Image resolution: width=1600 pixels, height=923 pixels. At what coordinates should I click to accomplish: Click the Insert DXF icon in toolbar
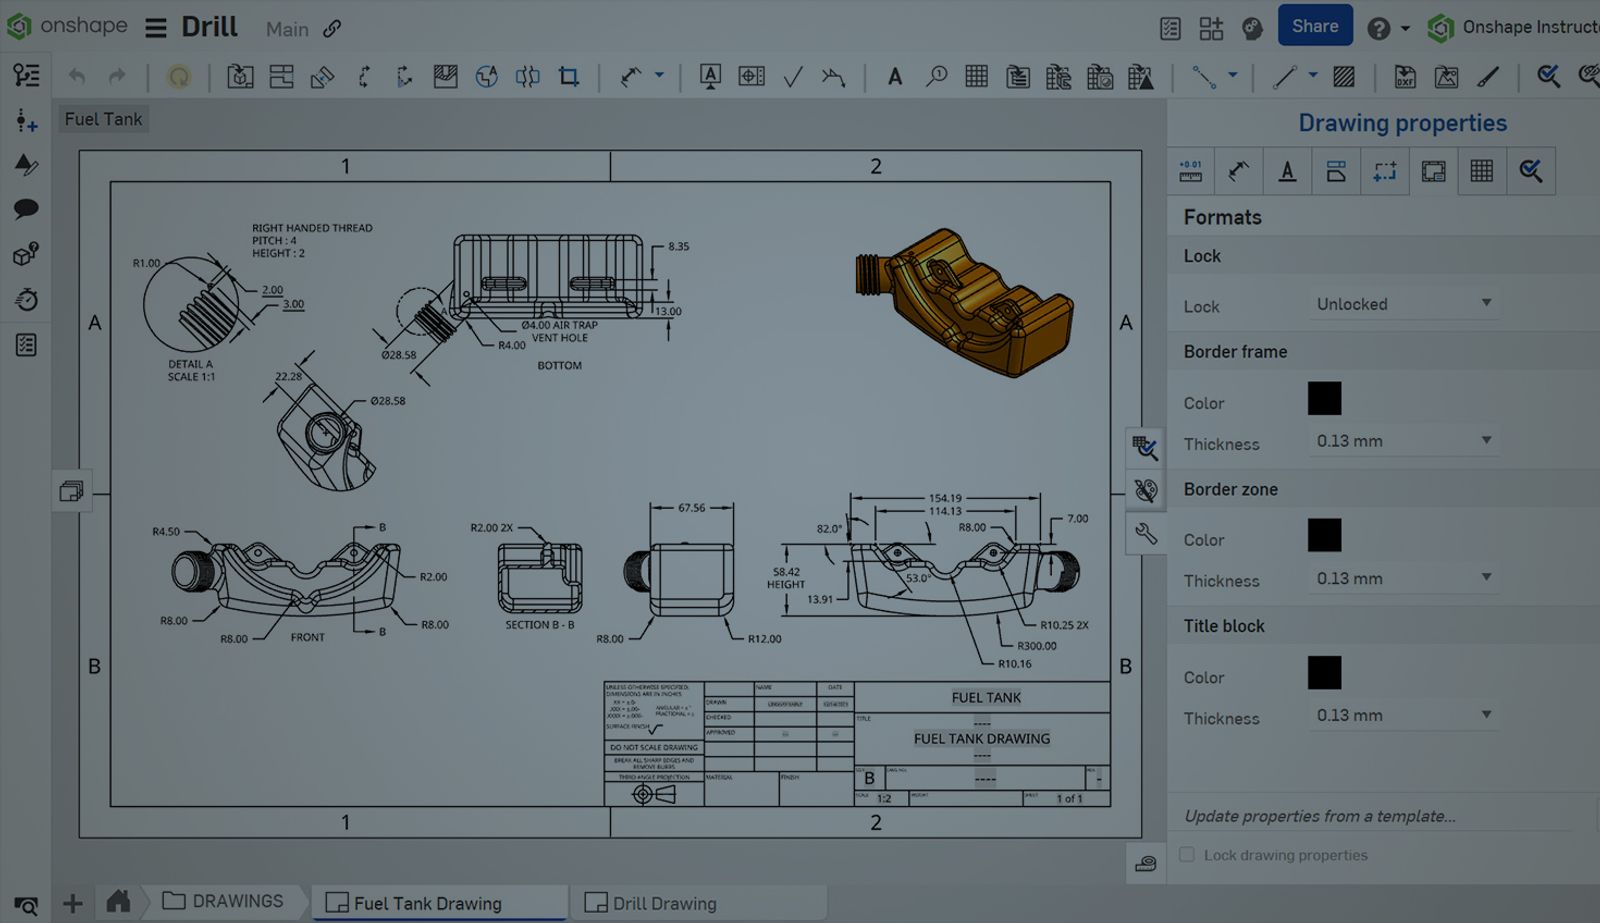point(1405,77)
